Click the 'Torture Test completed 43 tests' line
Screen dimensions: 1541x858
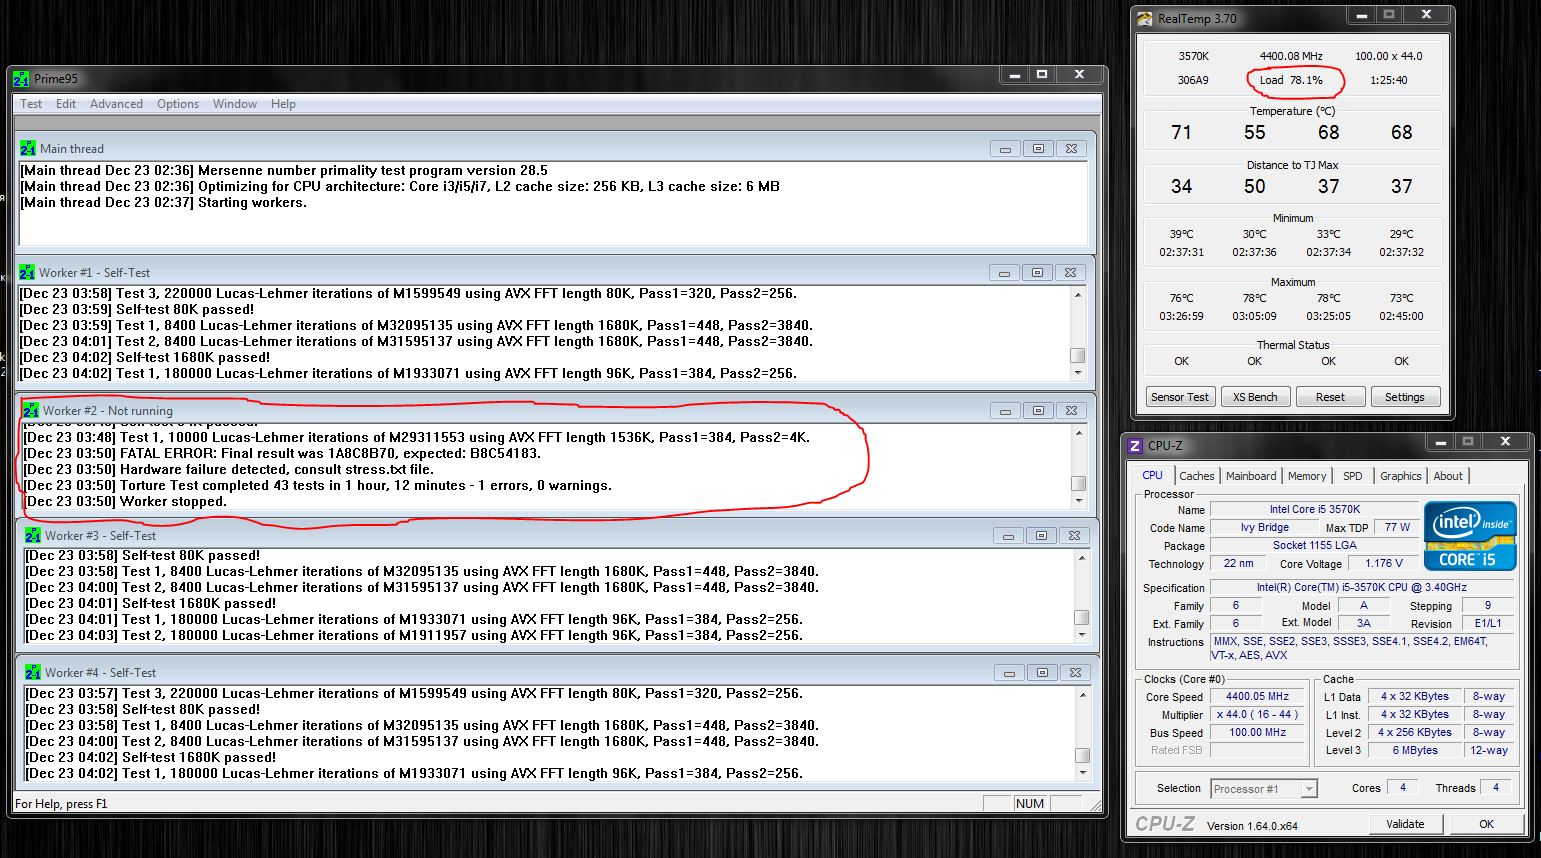318,485
